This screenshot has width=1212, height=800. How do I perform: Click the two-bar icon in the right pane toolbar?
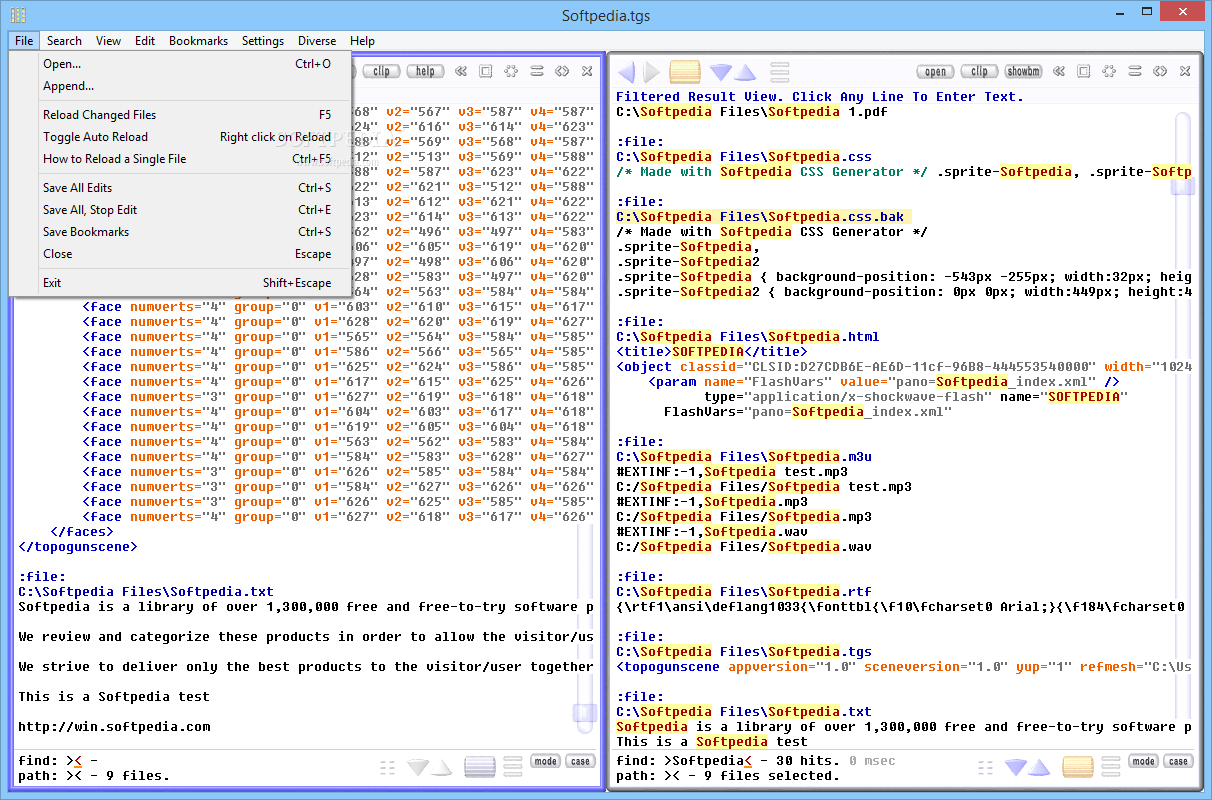tap(1135, 72)
